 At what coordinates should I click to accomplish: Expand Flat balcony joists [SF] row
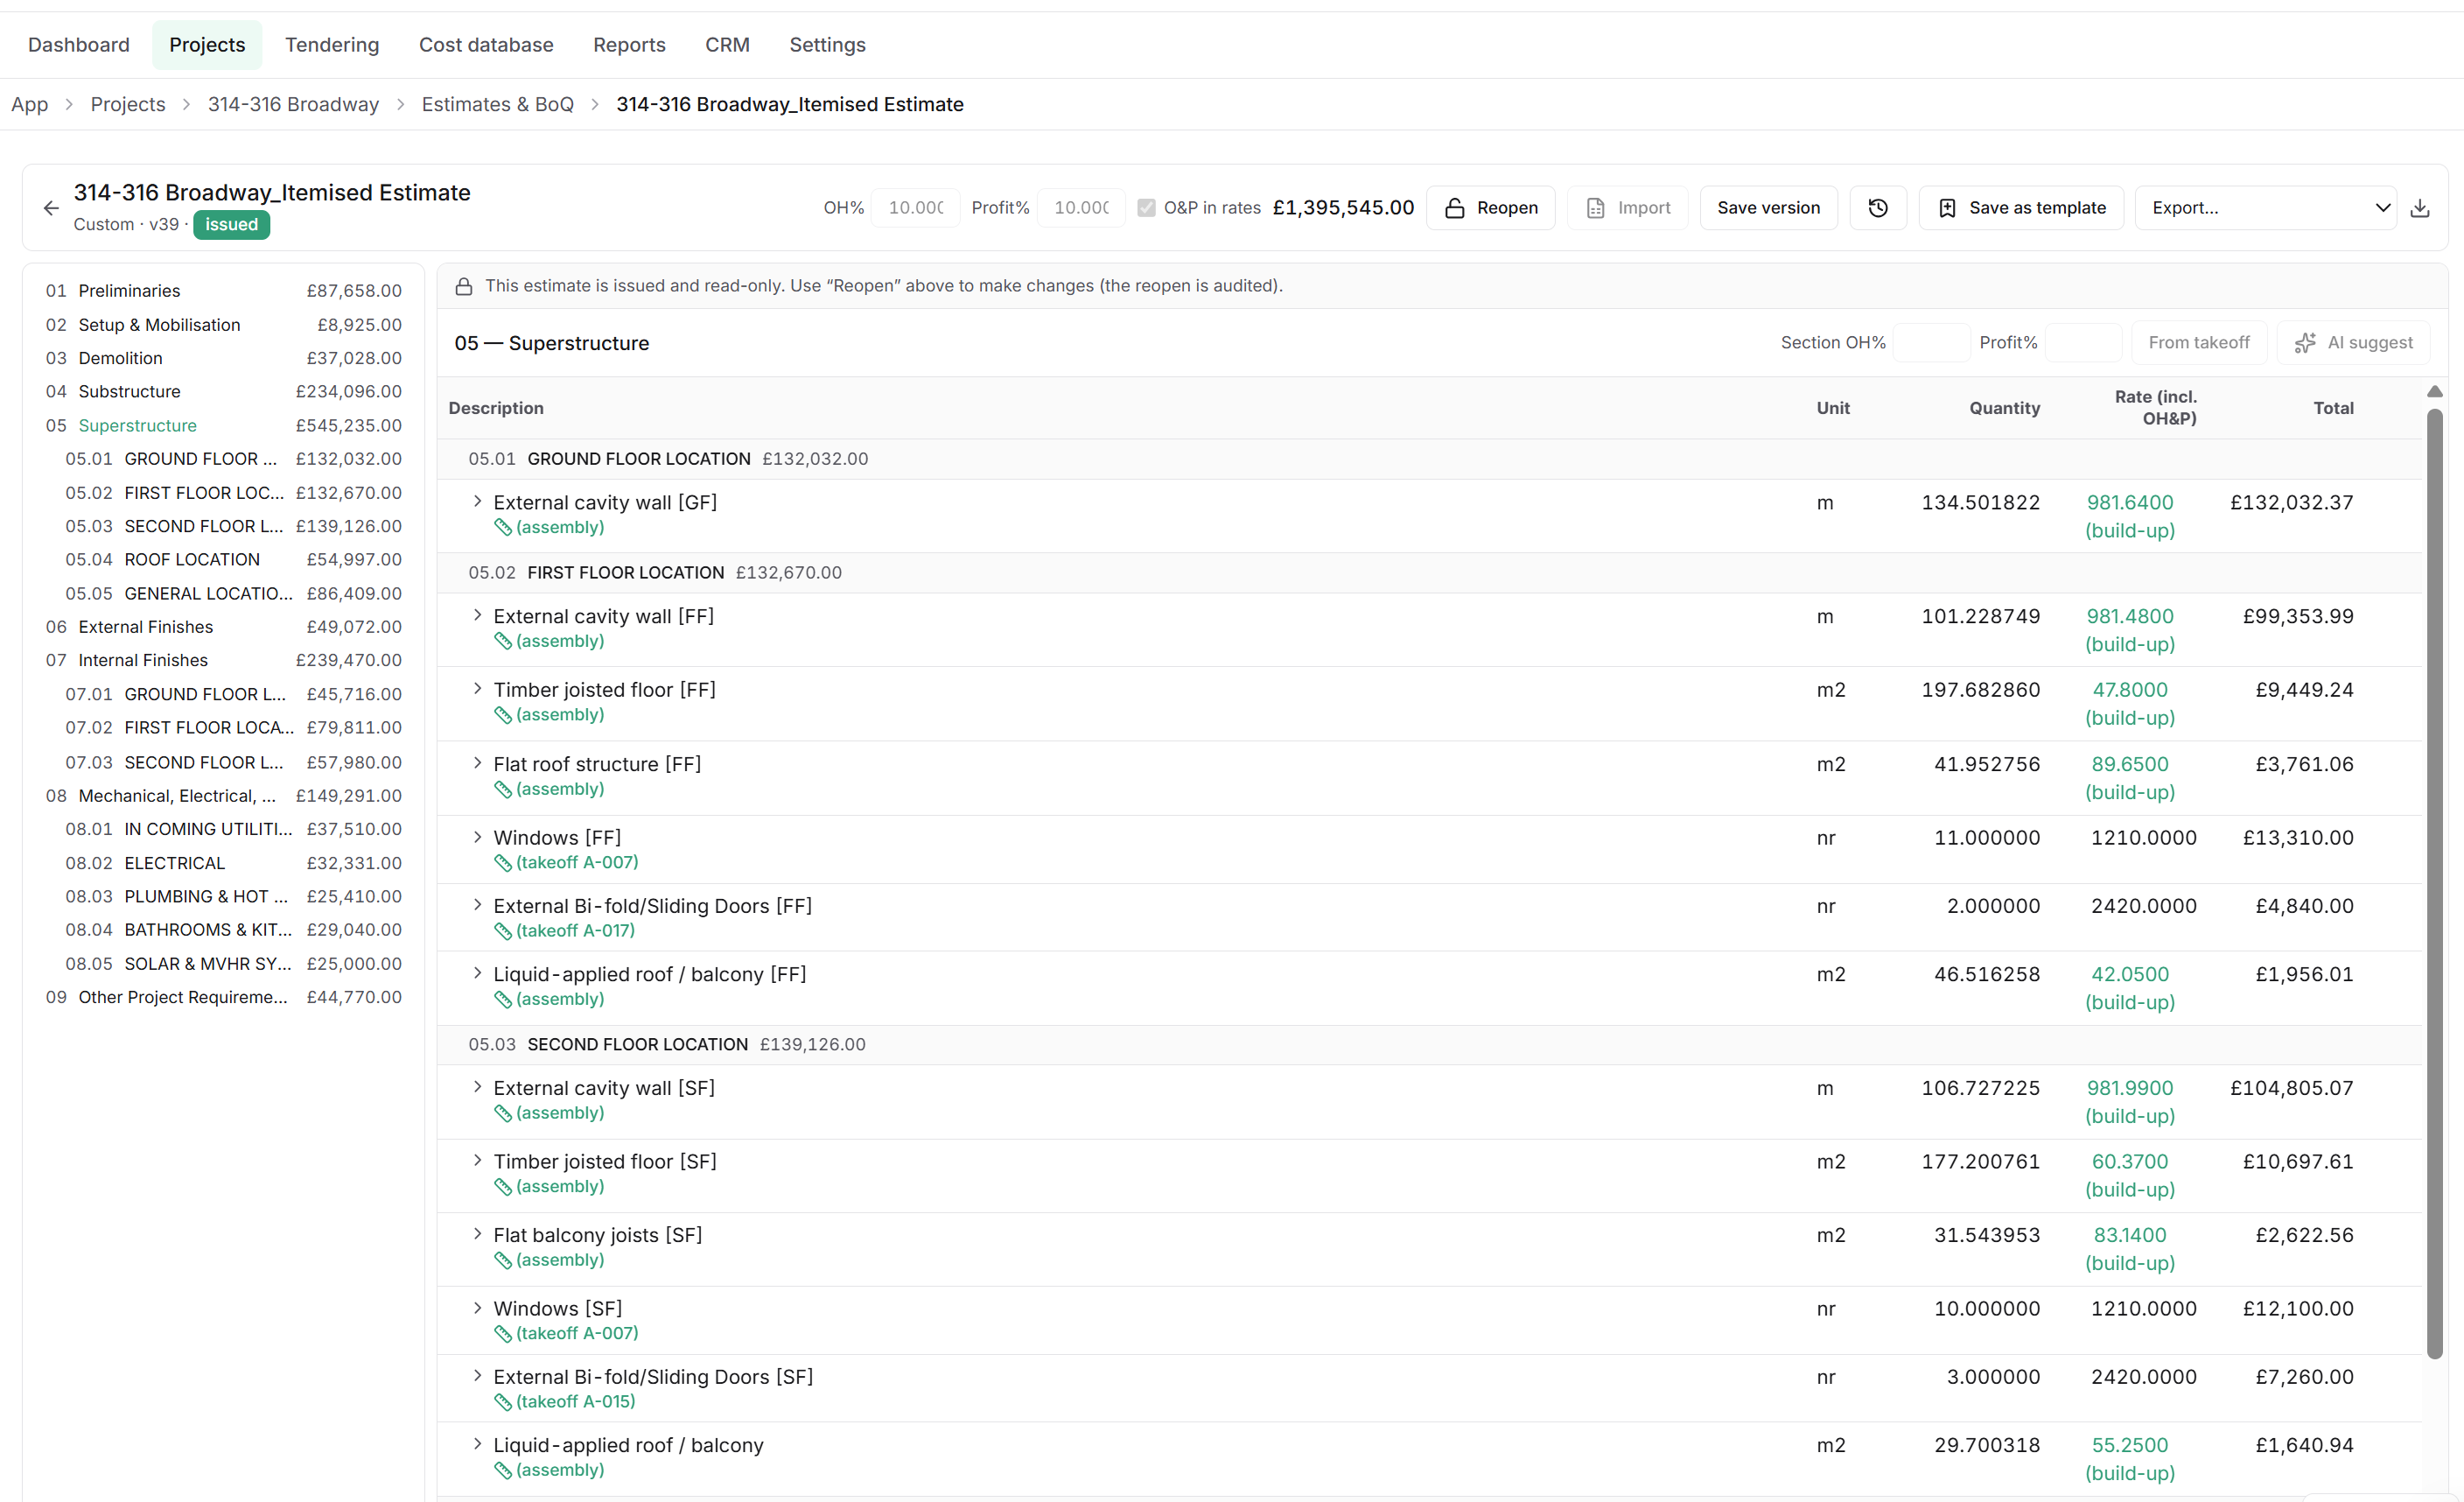tap(477, 1234)
